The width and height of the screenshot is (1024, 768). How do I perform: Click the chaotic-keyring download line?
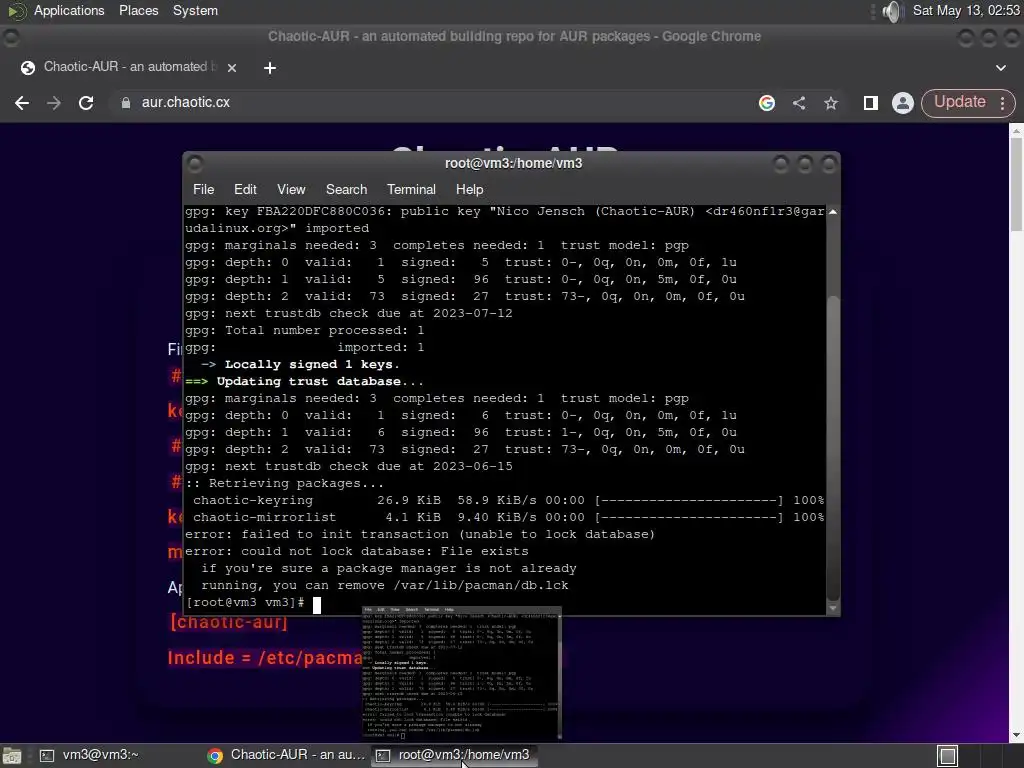(x=505, y=500)
